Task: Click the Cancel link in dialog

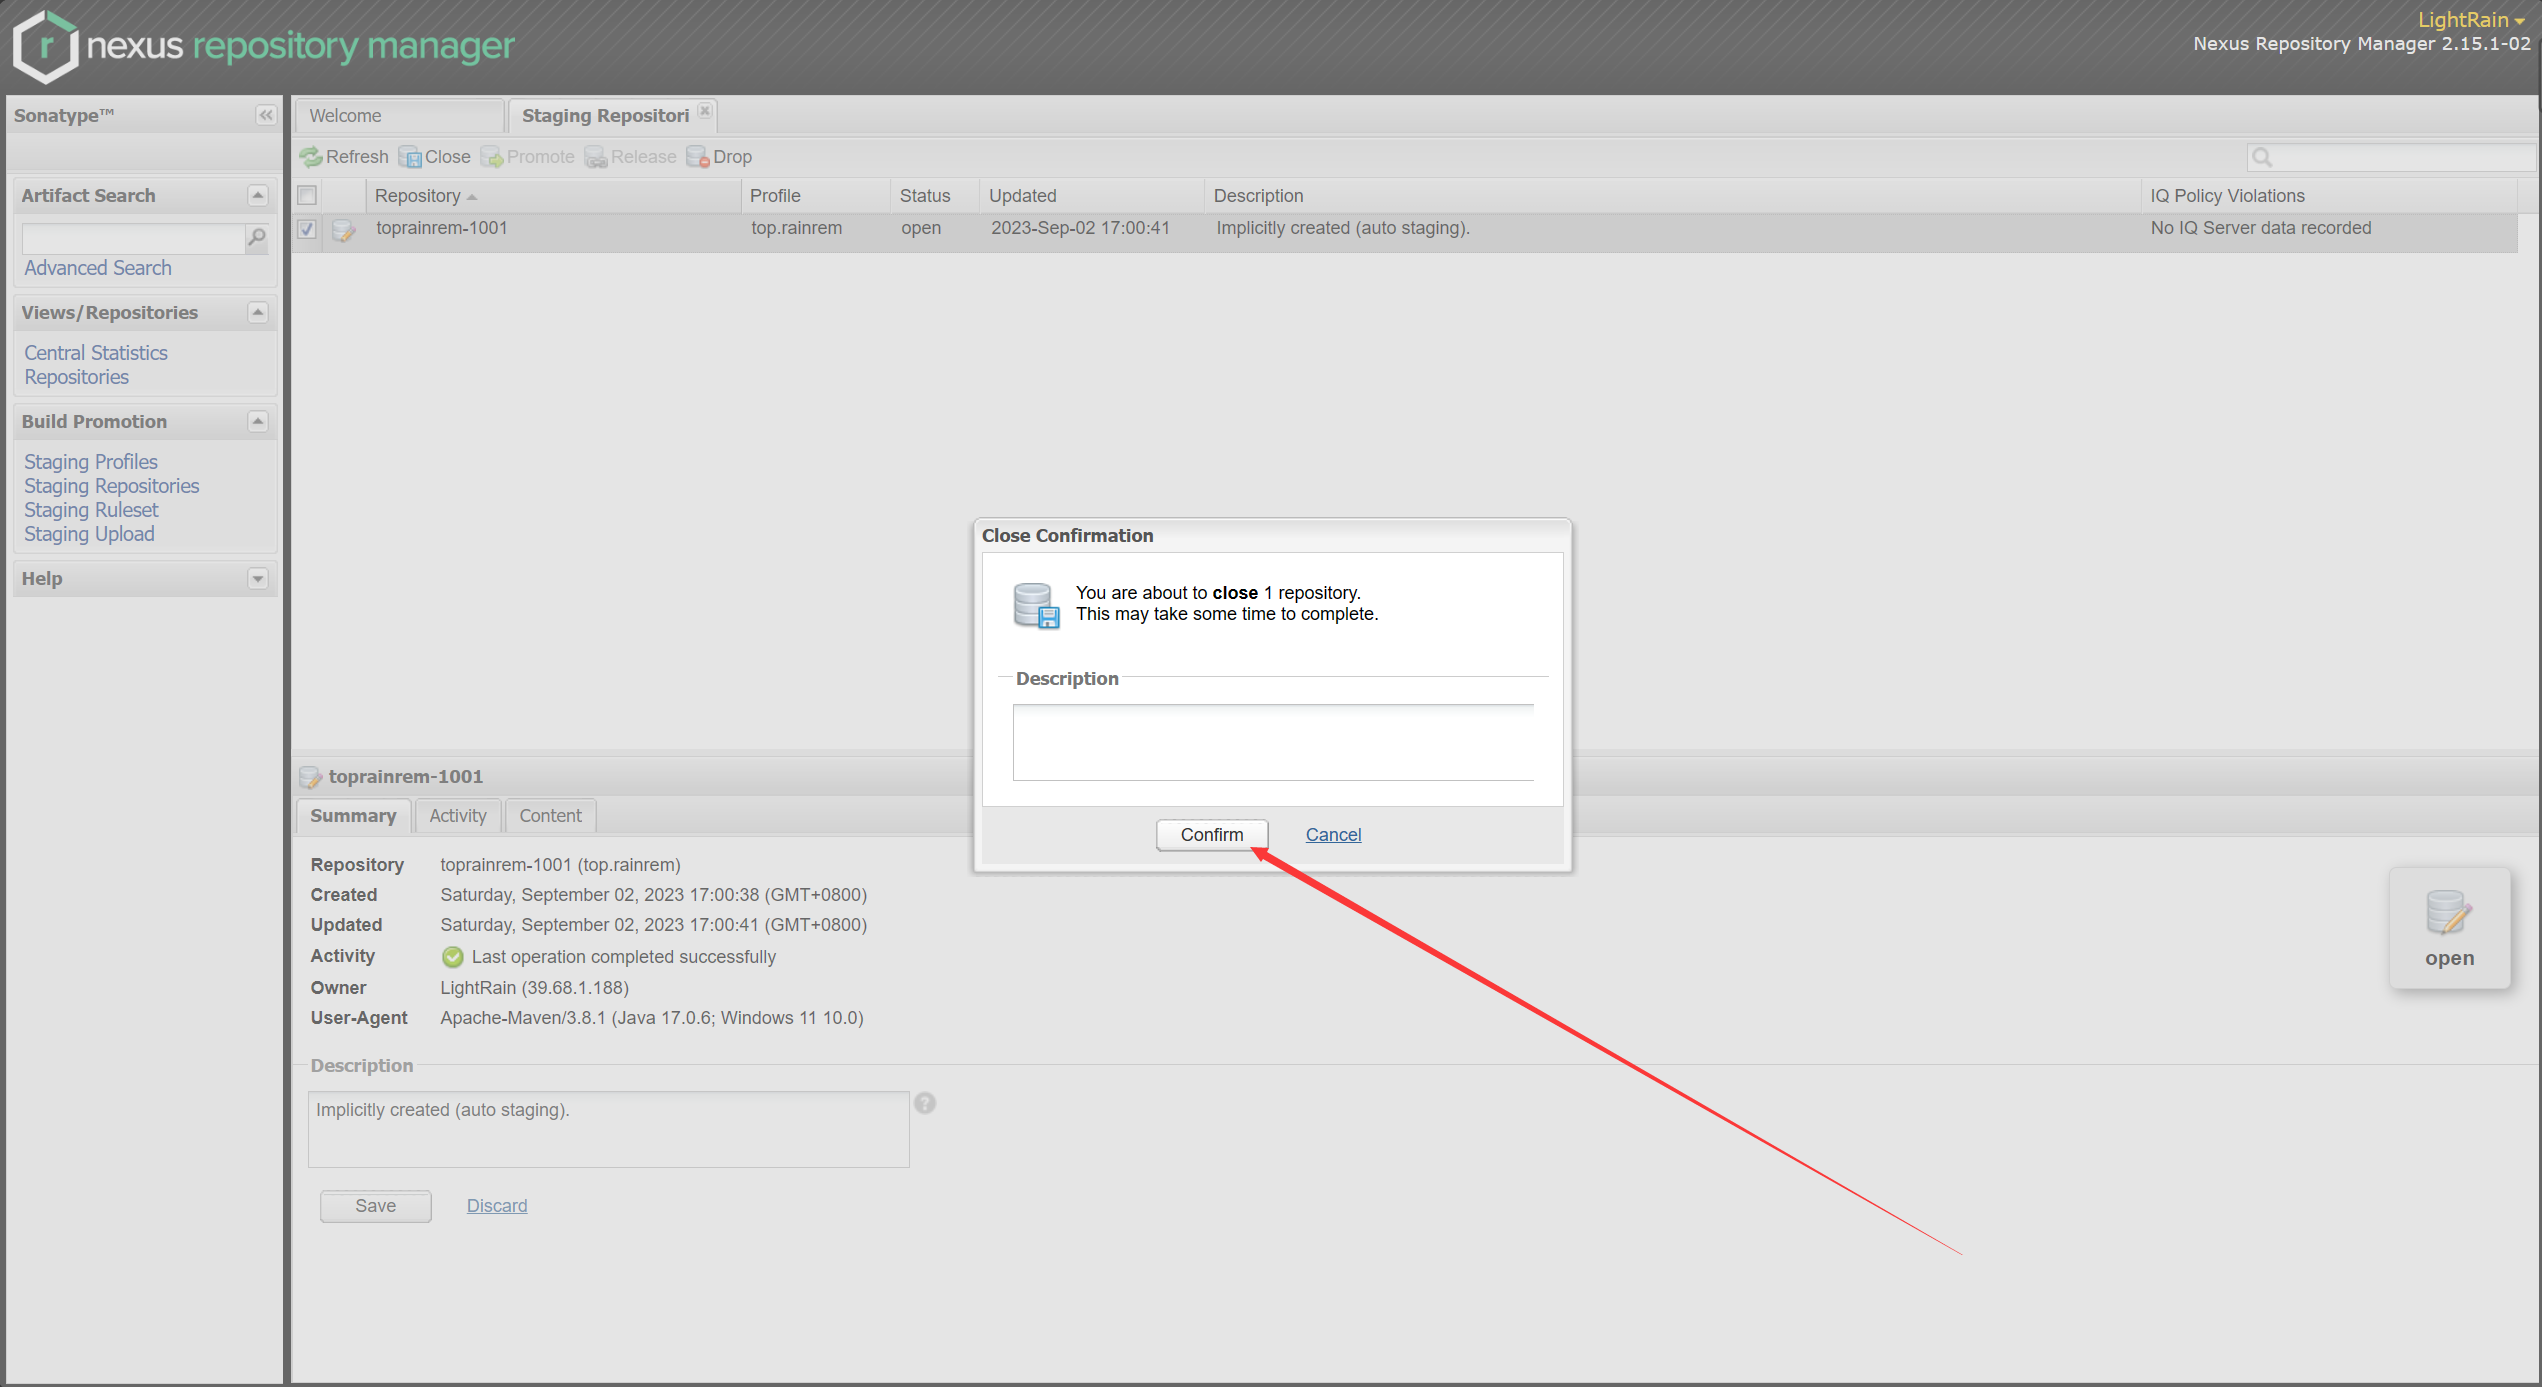Action: pyautogui.click(x=1332, y=835)
